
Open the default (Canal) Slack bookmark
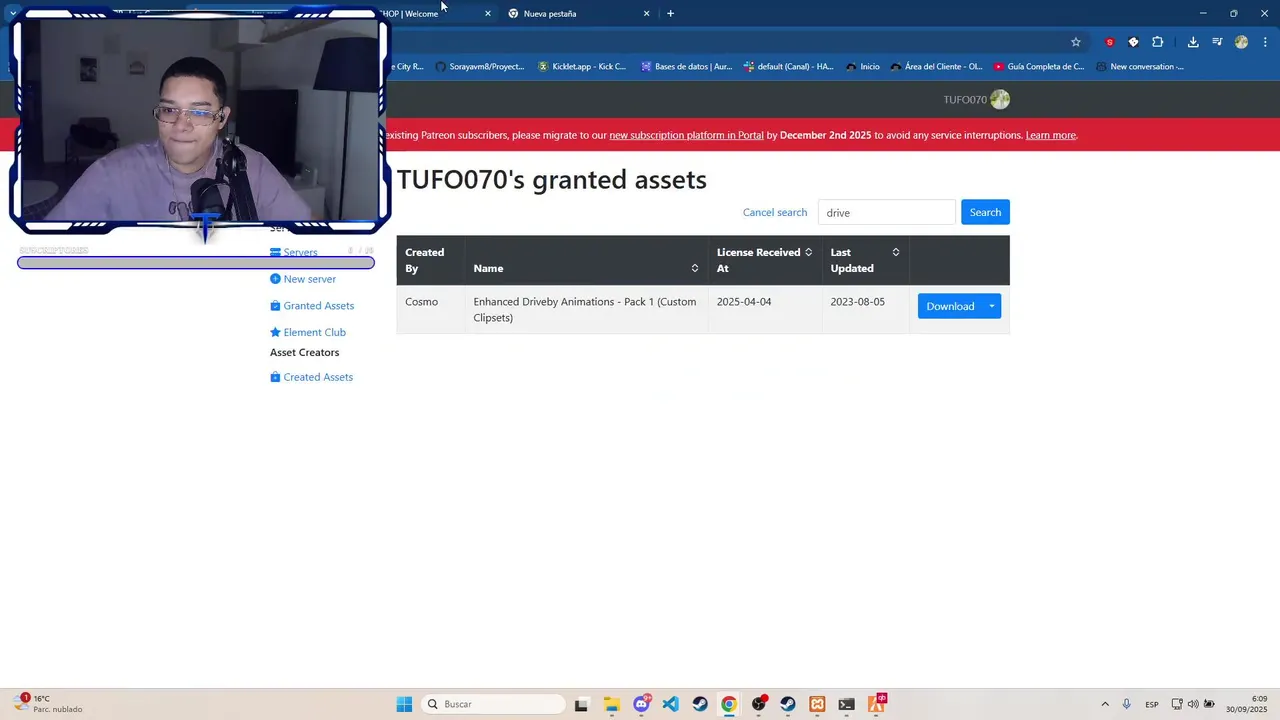pos(788,67)
